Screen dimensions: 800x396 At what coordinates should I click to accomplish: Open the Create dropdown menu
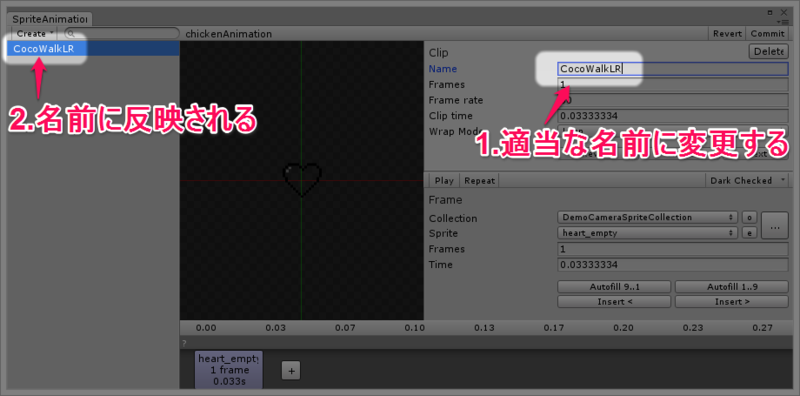coord(35,34)
